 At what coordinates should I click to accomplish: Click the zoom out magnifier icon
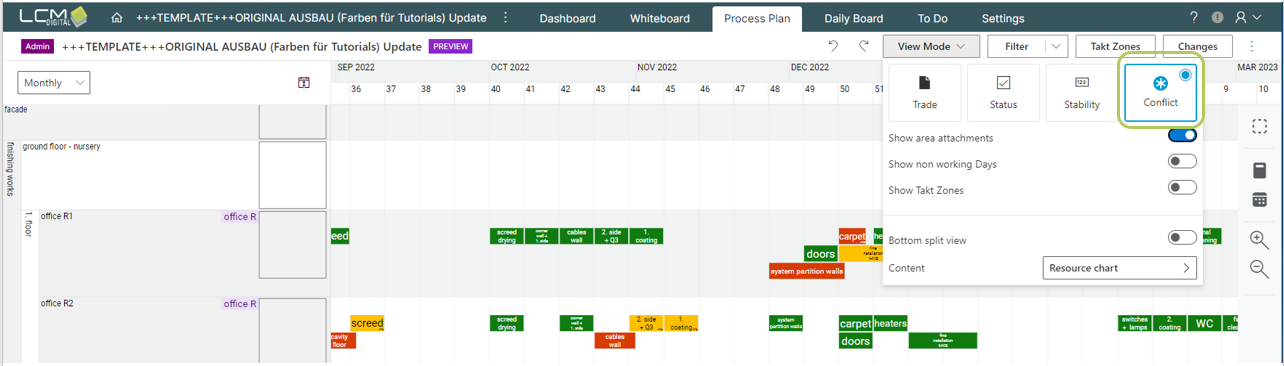pyautogui.click(x=1260, y=268)
